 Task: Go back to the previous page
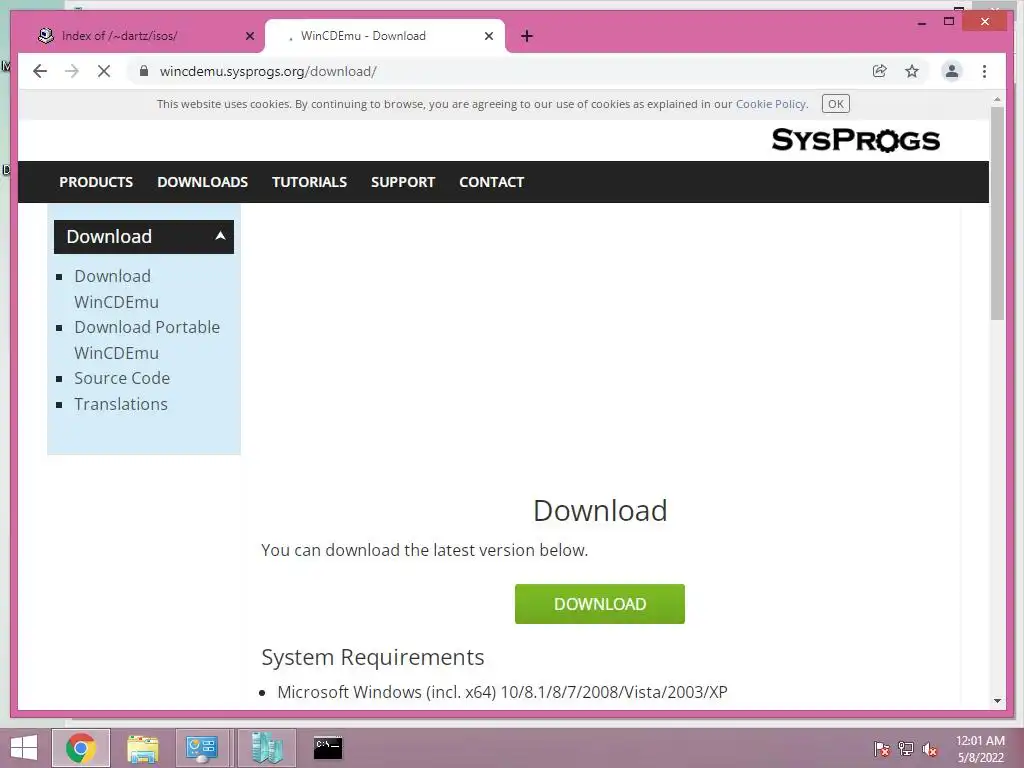click(40, 71)
